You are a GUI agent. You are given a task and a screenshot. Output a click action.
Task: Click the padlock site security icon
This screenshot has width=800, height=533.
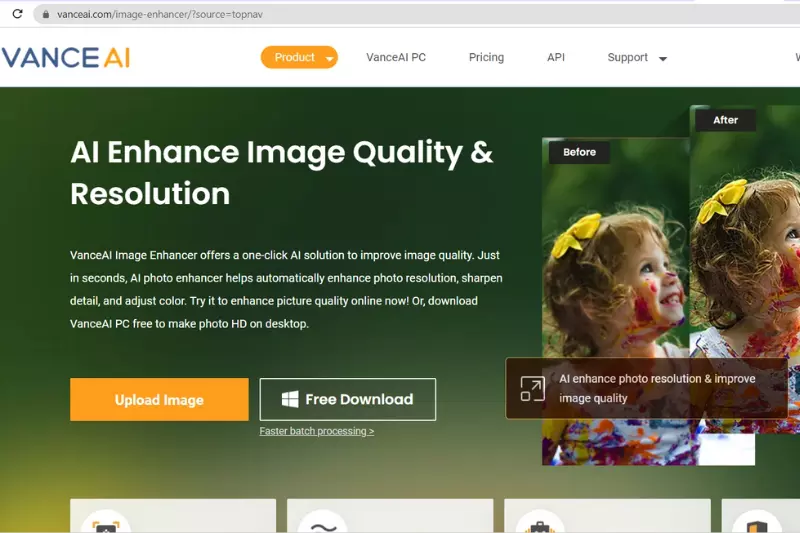point(43,15)
